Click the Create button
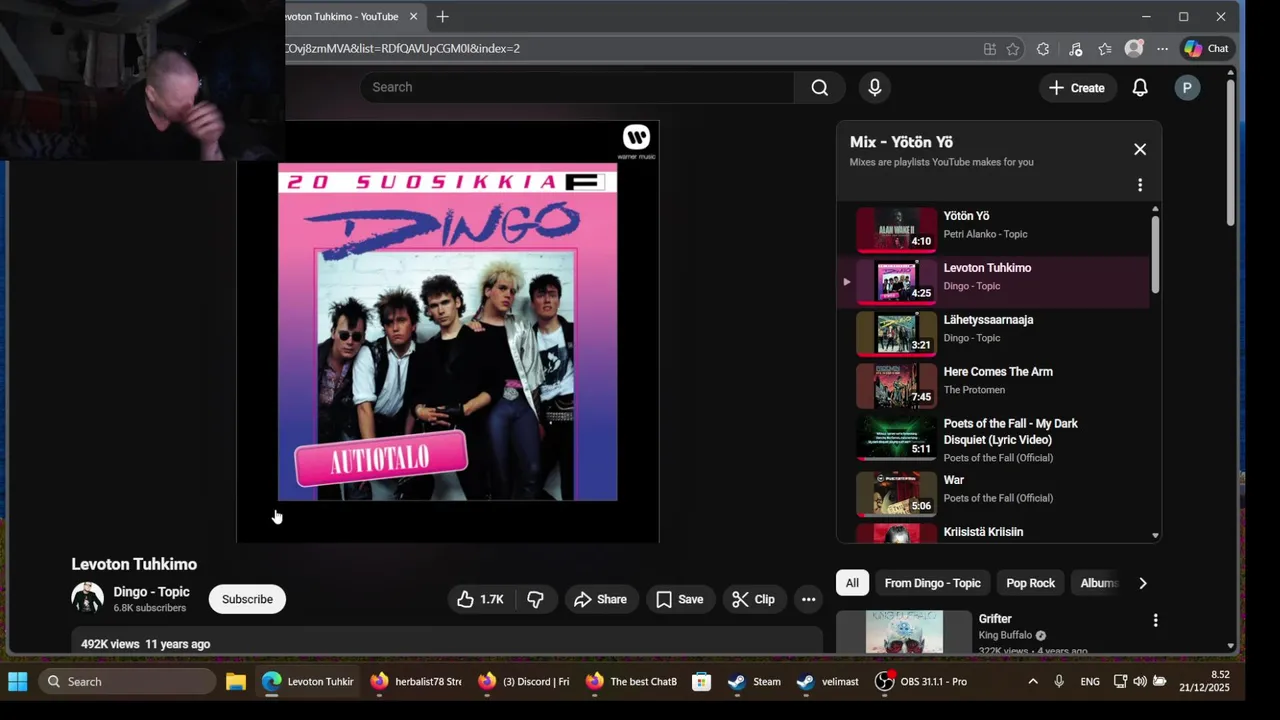Viewport: 1280px width, 720px height. click(x=1076, y=88)
